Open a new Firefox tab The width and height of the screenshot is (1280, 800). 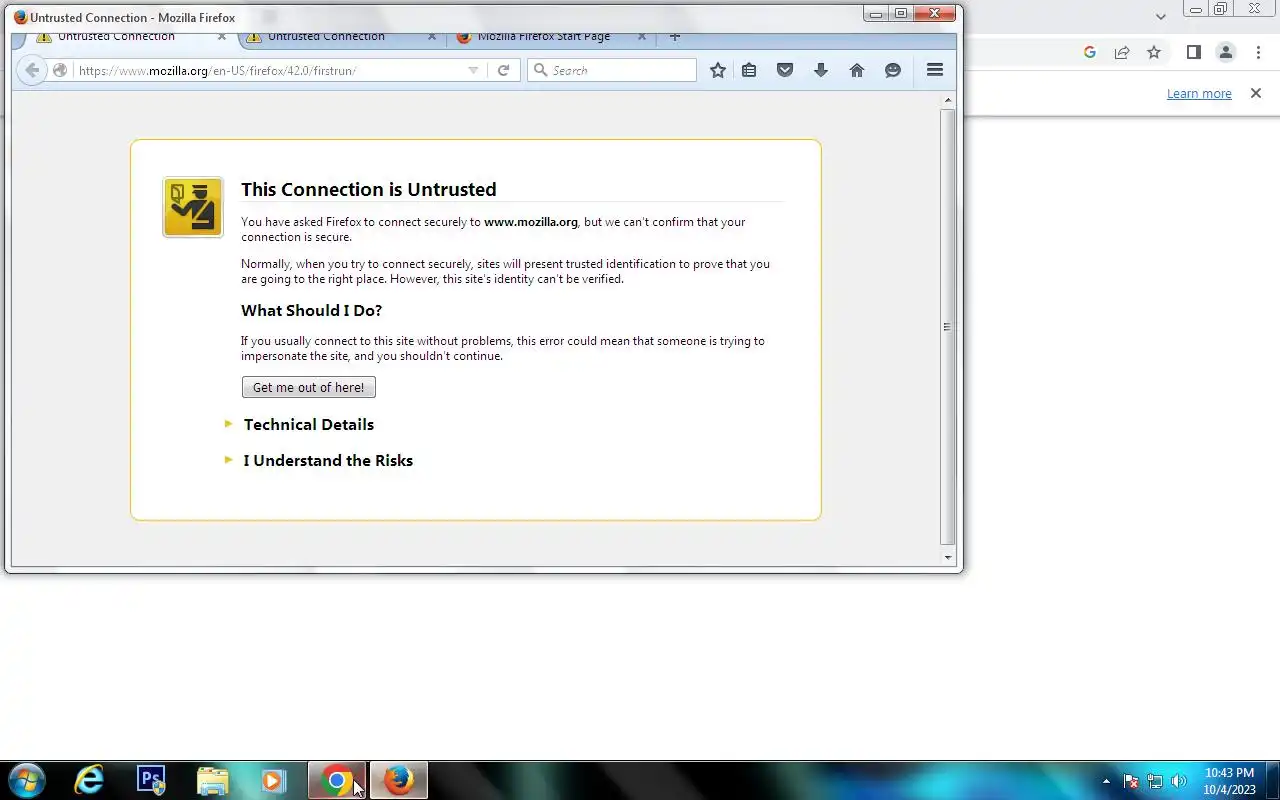click(x=675, y=37)
